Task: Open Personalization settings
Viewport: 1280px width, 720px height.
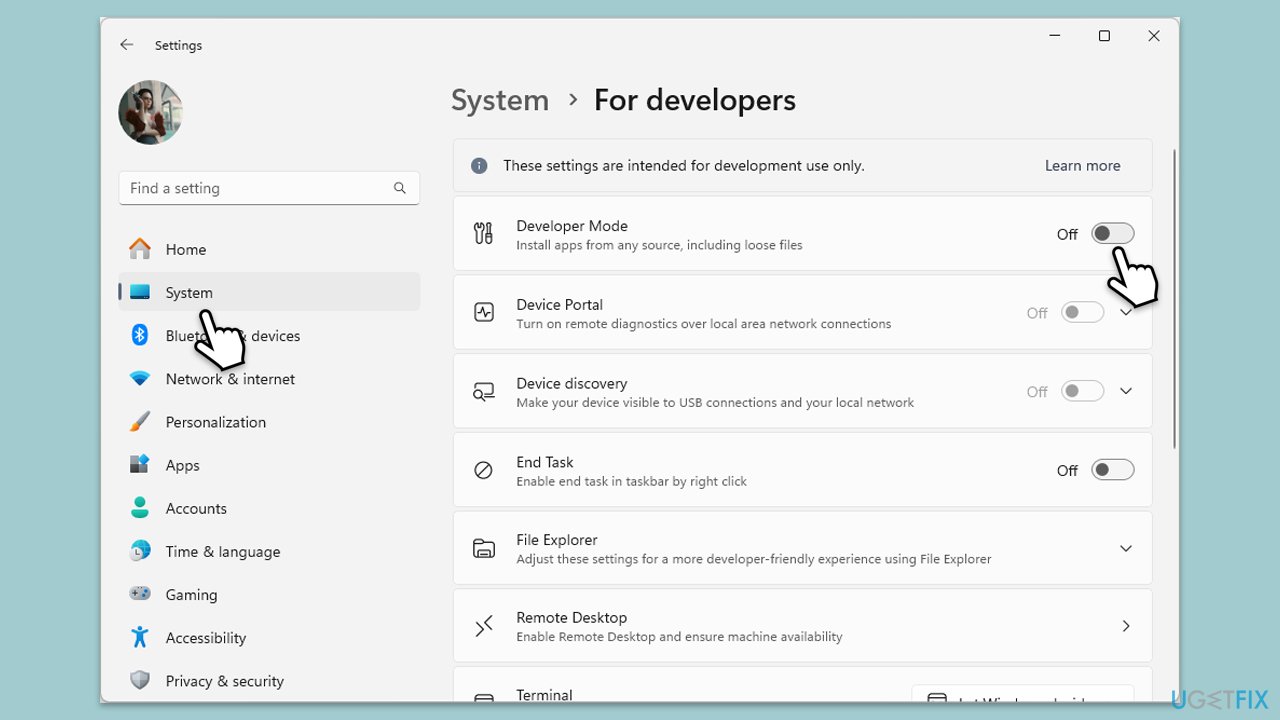Action: coord(269,421)
